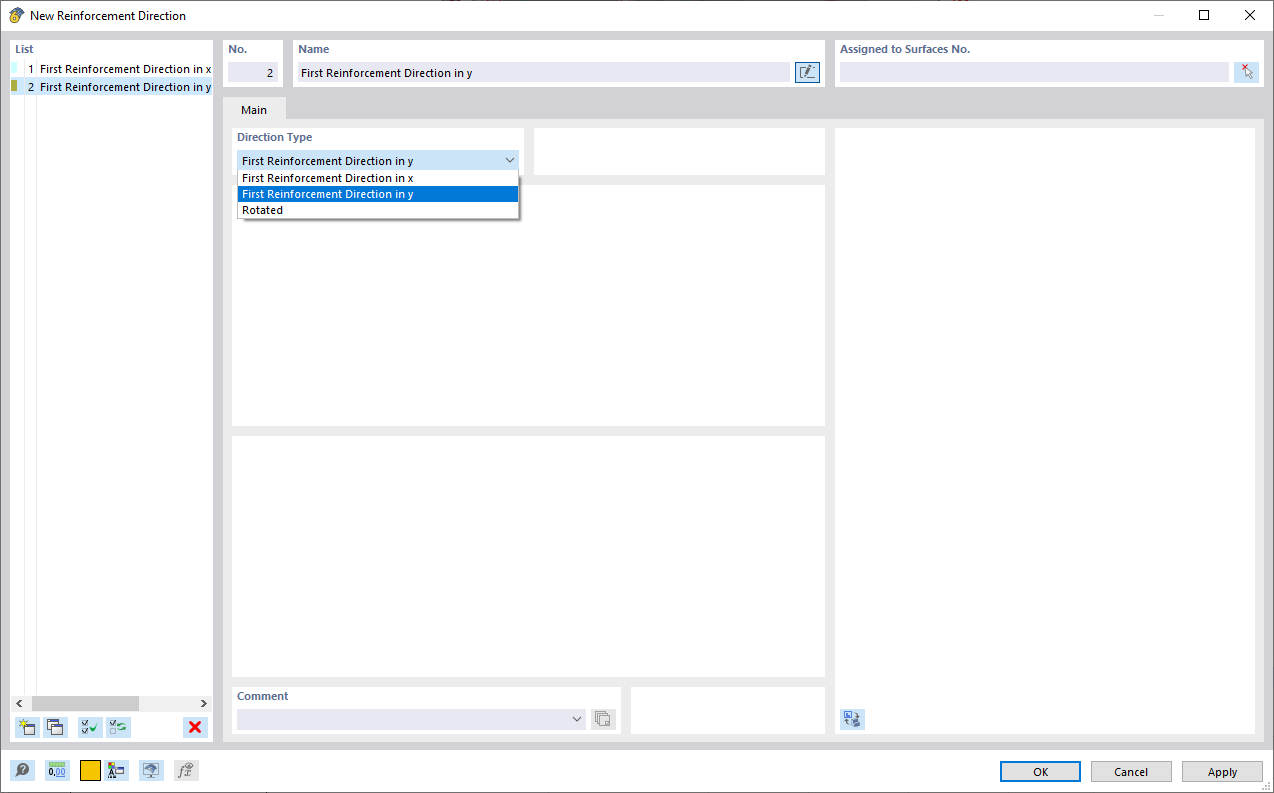This screenshot has height=793, width=1274.
Task: Click the transfer icon below the graphics panel
Action: click(852, 719)
